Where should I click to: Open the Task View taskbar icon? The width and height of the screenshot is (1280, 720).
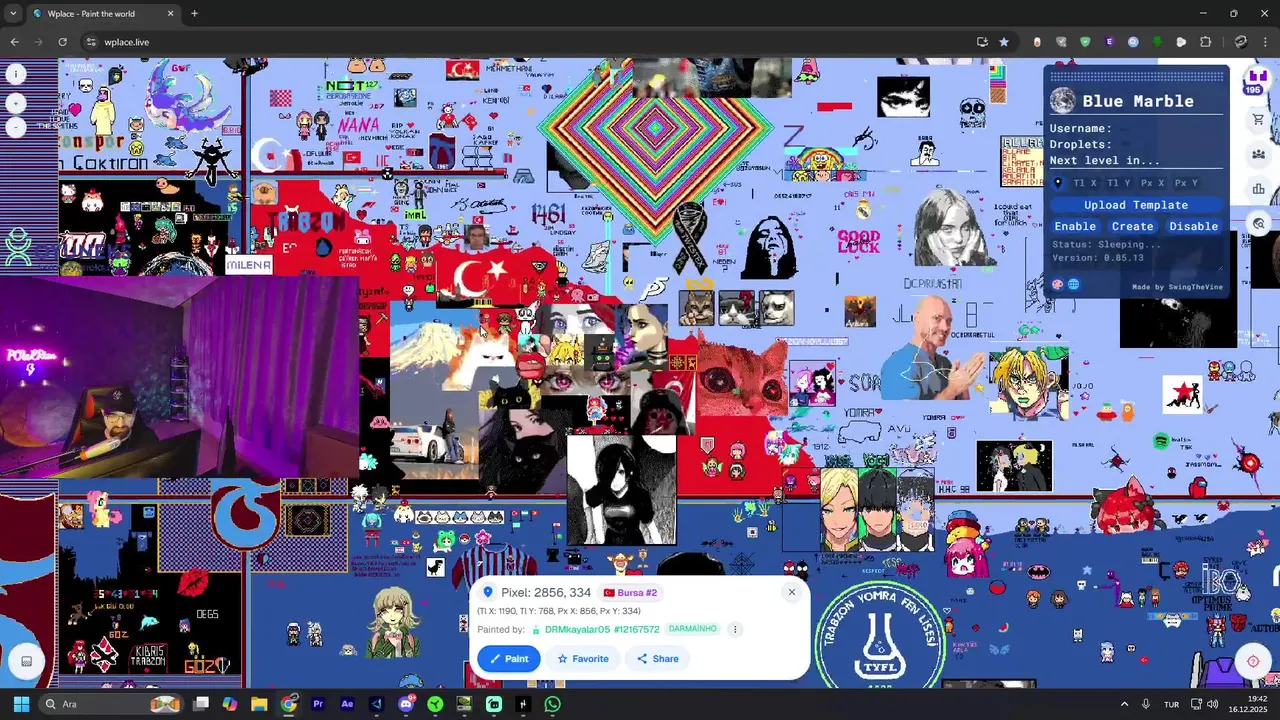201,704
